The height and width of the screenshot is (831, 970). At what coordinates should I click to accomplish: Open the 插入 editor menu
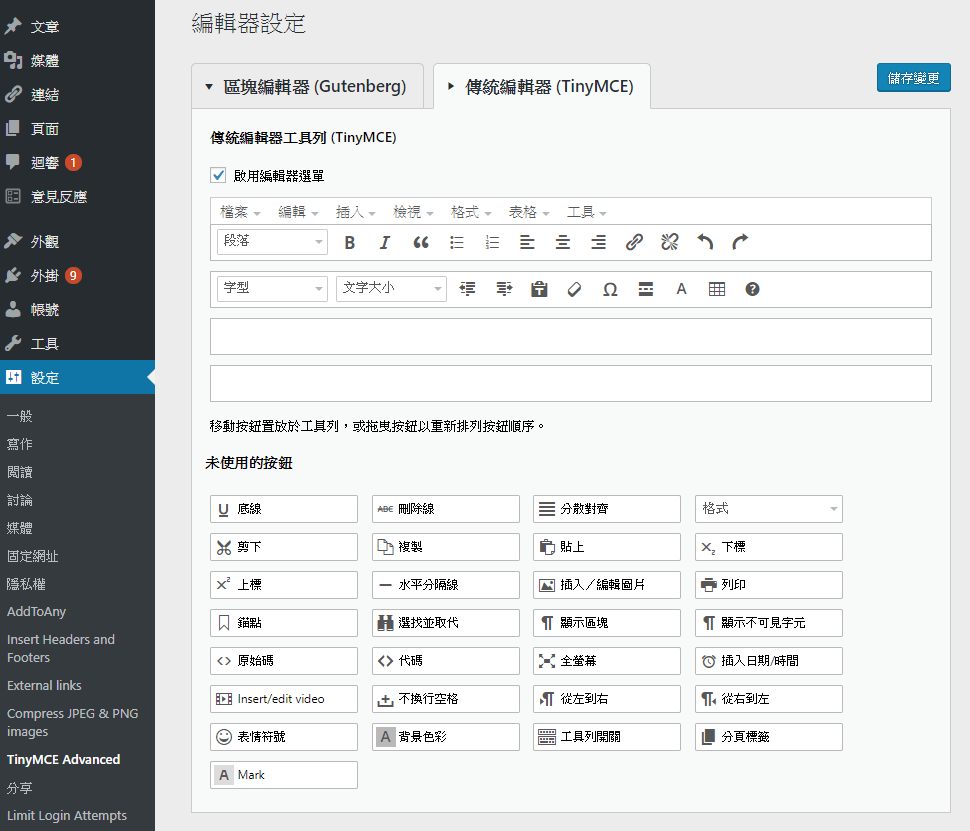pos(356,212)
